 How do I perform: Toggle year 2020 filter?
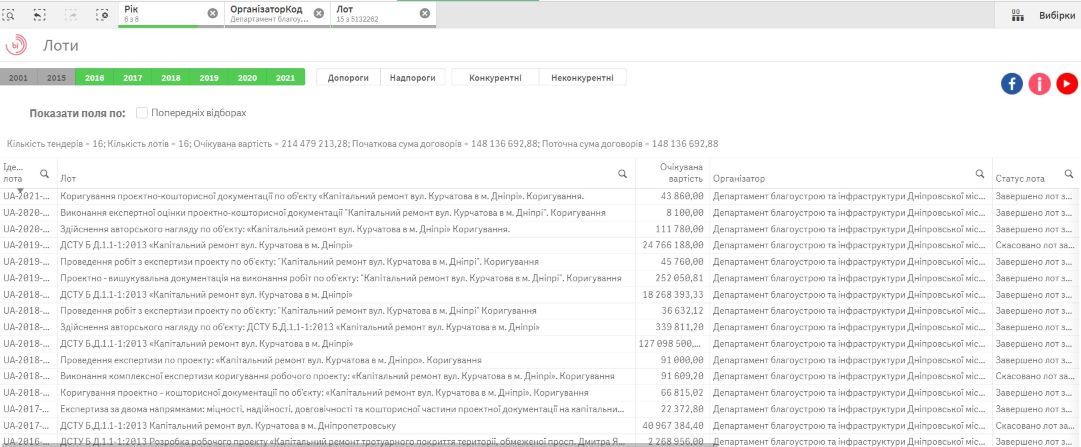(247, 78)
